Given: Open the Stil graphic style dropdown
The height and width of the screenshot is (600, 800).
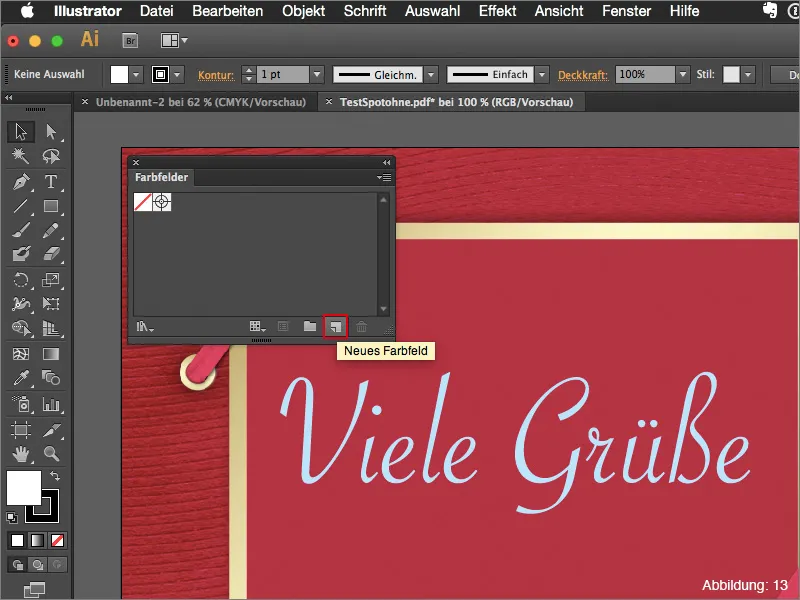Looking at the screenshot, I should pos(748,74).
